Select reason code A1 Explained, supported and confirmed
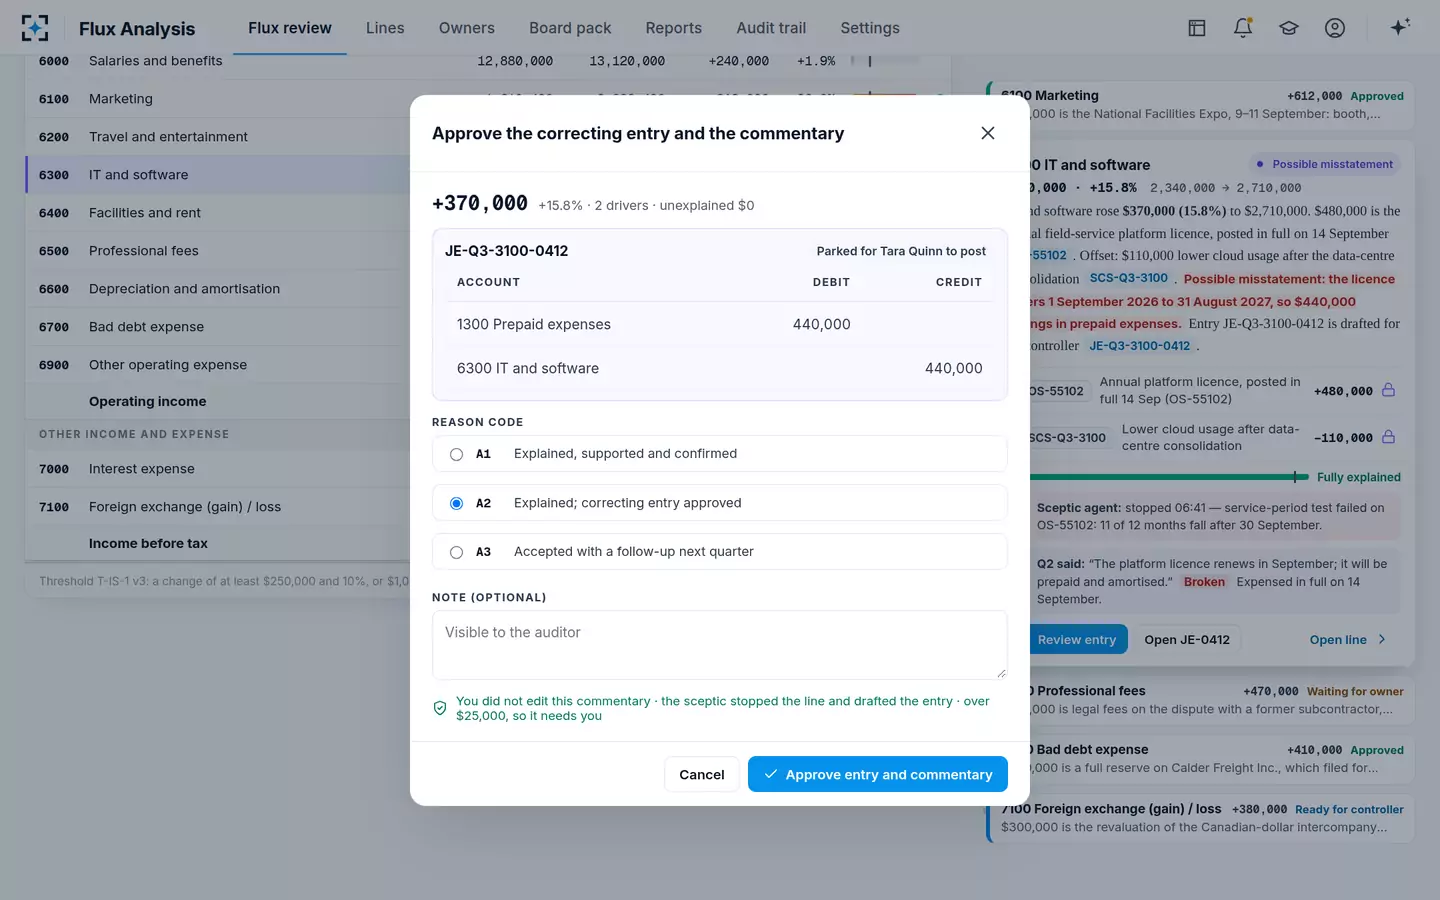Screen dimensions: 1440x900 pos(720,454)
